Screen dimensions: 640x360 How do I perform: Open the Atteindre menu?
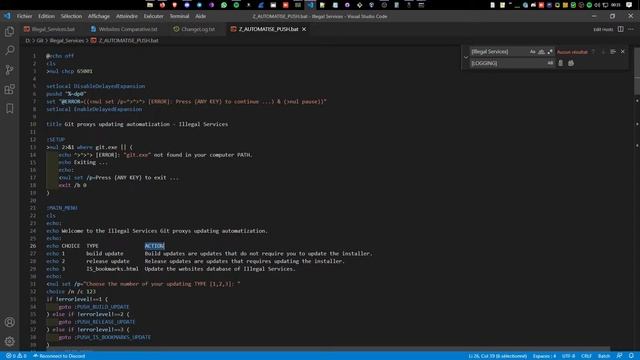[127, 16]
